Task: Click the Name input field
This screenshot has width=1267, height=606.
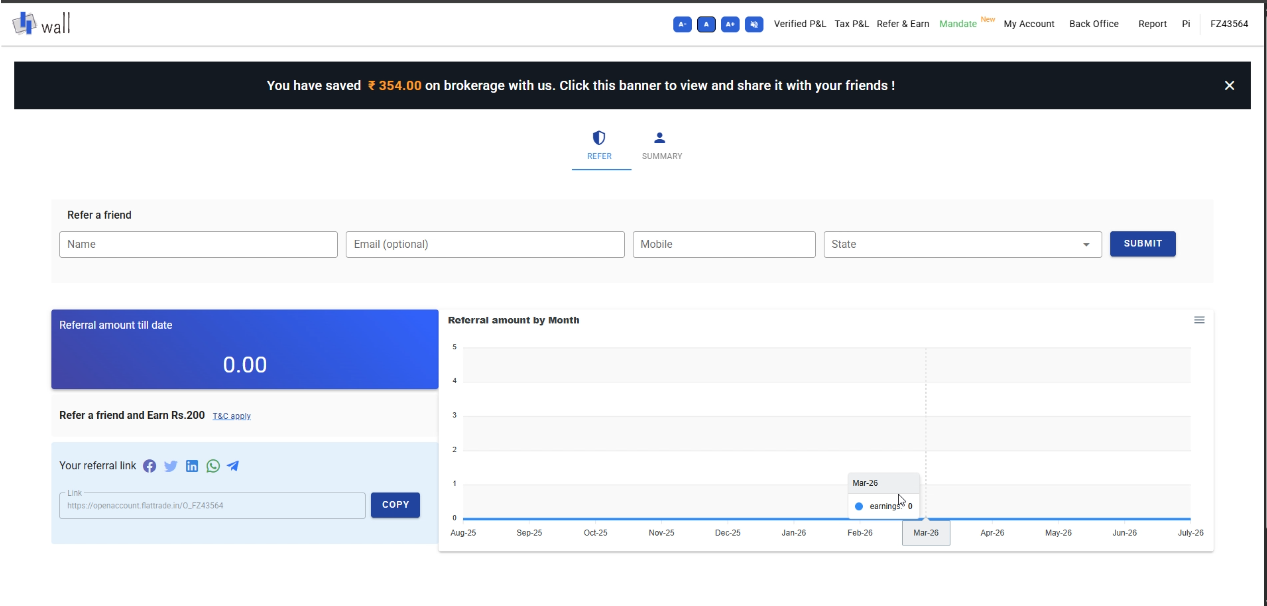Action: pos(199,244)
